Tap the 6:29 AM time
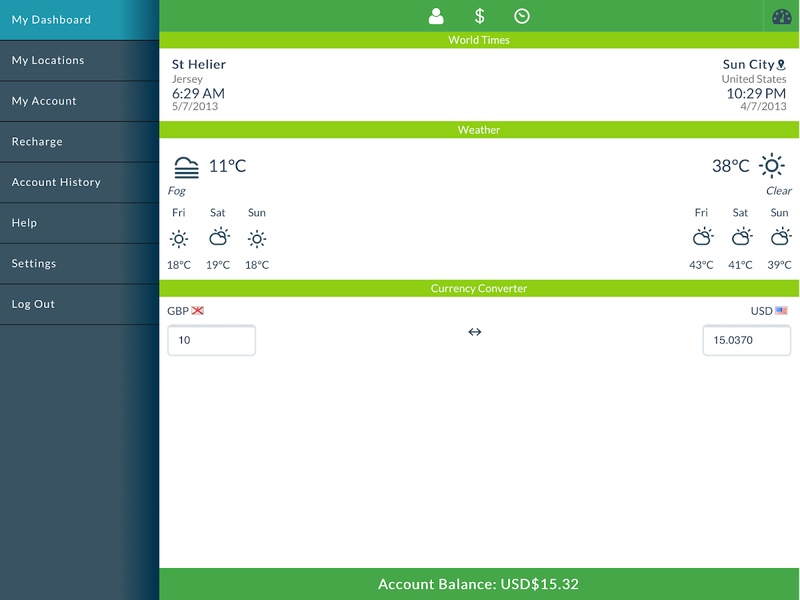 [198, 93]
